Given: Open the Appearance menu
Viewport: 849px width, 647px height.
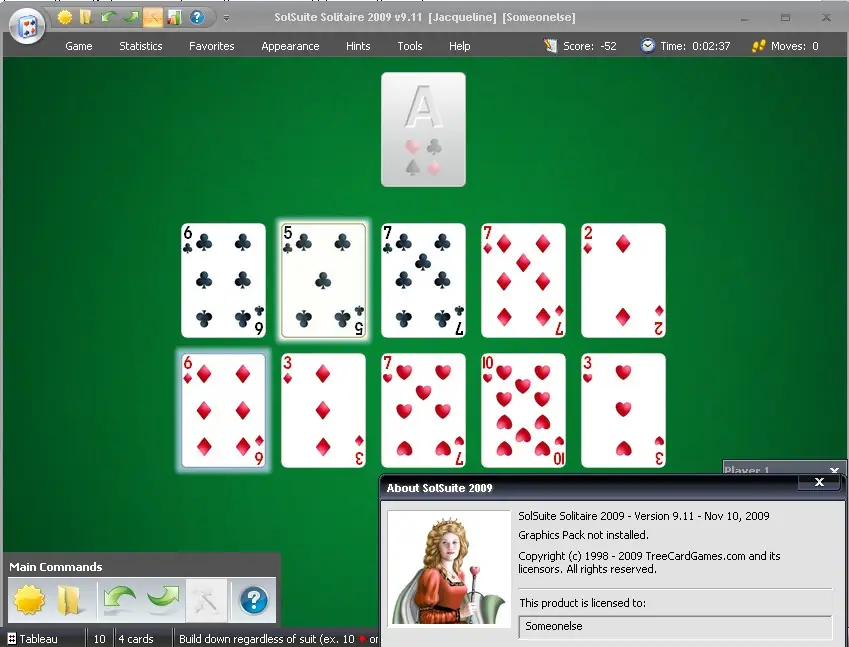Looking at the screenshot, I should [x=290, y=46].
